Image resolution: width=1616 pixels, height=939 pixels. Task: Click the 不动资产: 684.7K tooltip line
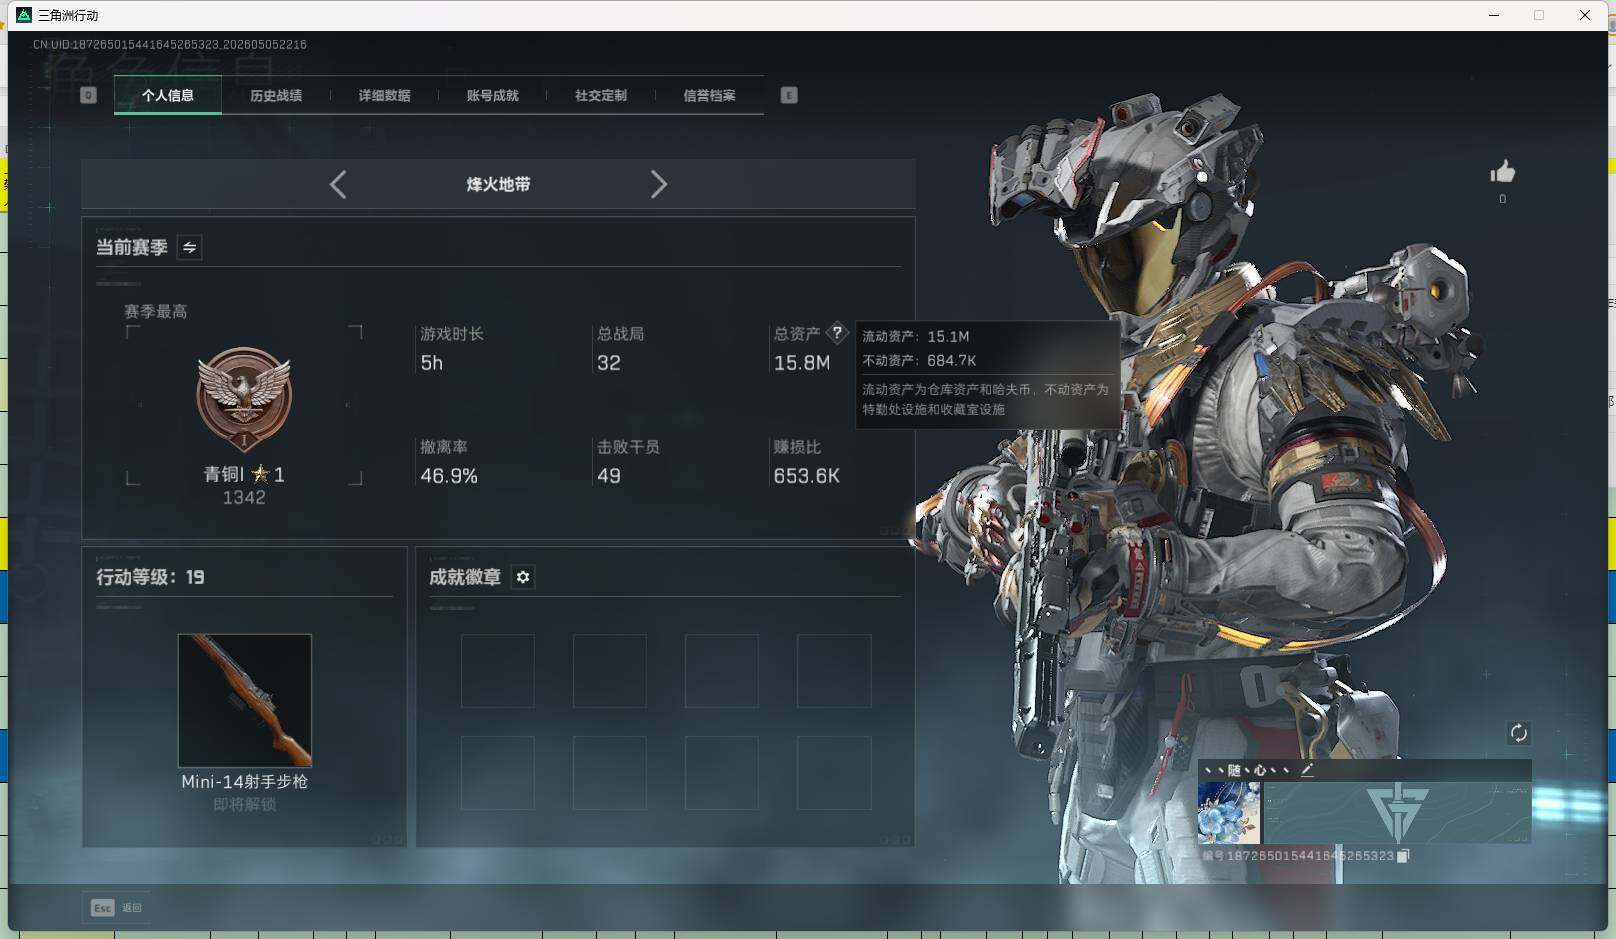tap(919, 360)
